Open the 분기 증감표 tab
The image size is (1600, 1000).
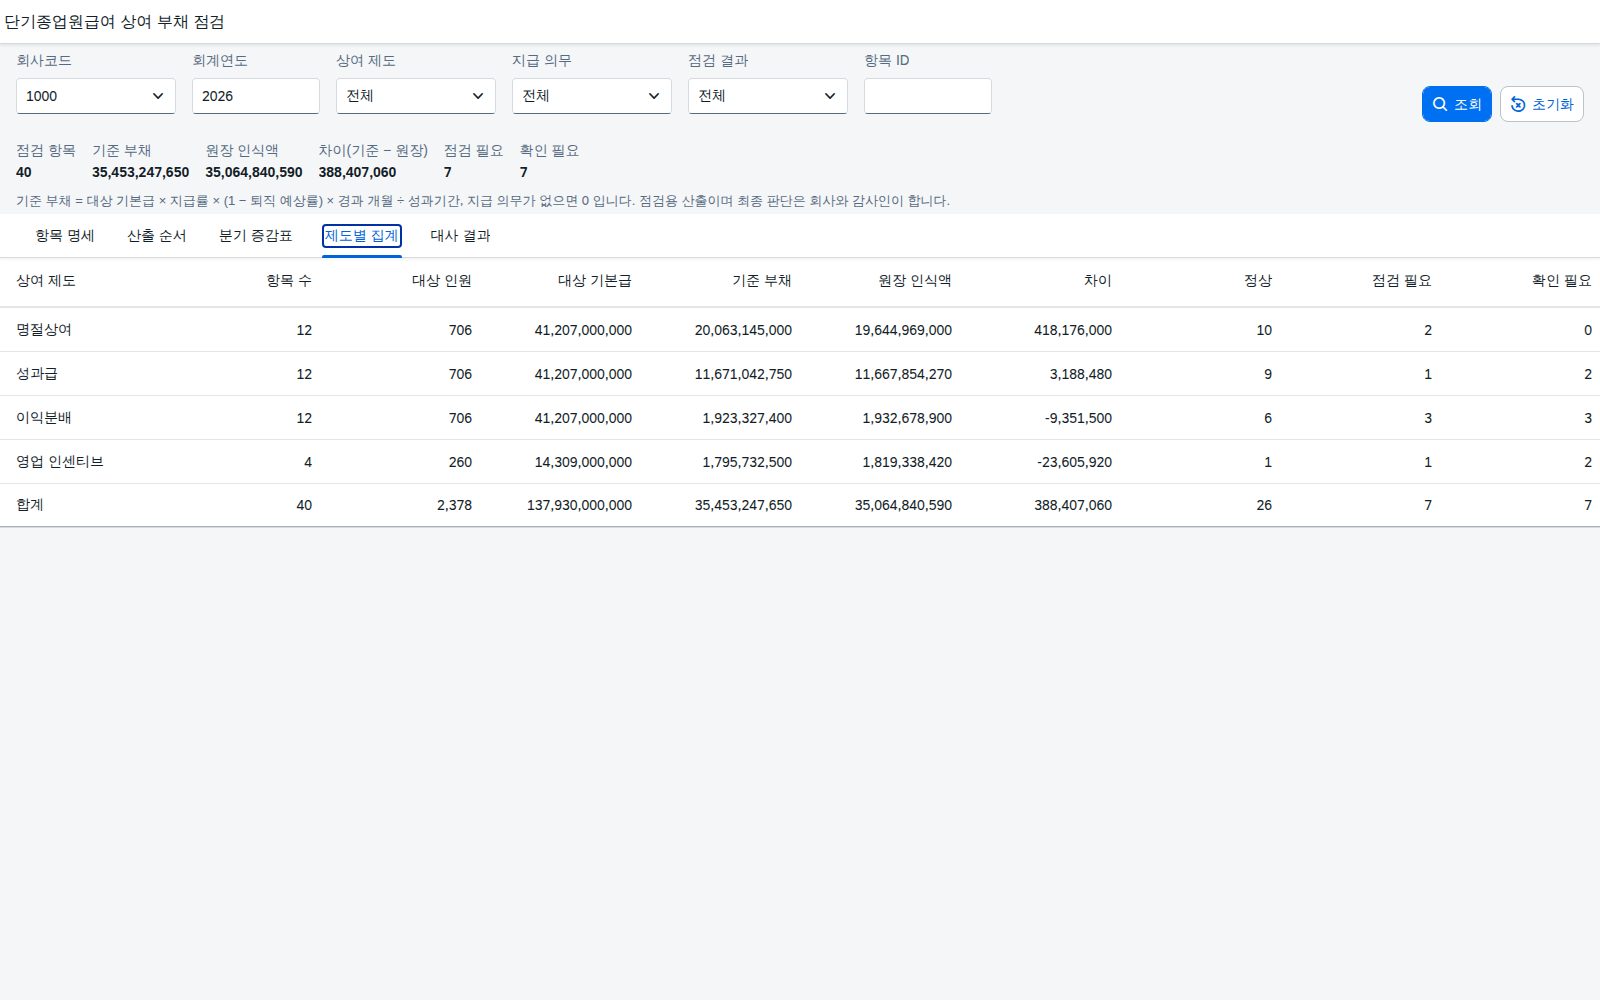pyautogui.click(x=256, y=236)
